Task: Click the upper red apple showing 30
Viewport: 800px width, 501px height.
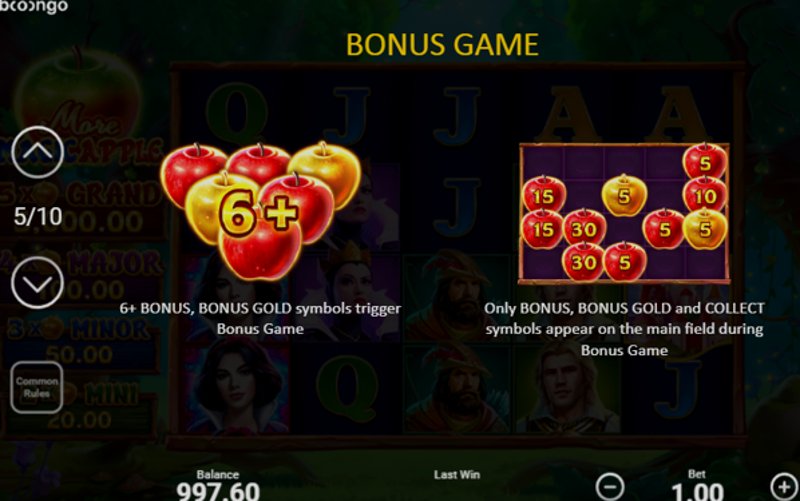Action: [584, 229]
